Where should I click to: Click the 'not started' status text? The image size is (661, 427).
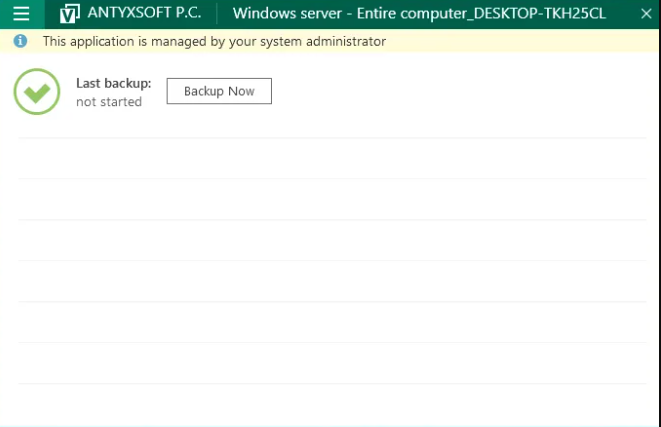click(x=109, y=102)
